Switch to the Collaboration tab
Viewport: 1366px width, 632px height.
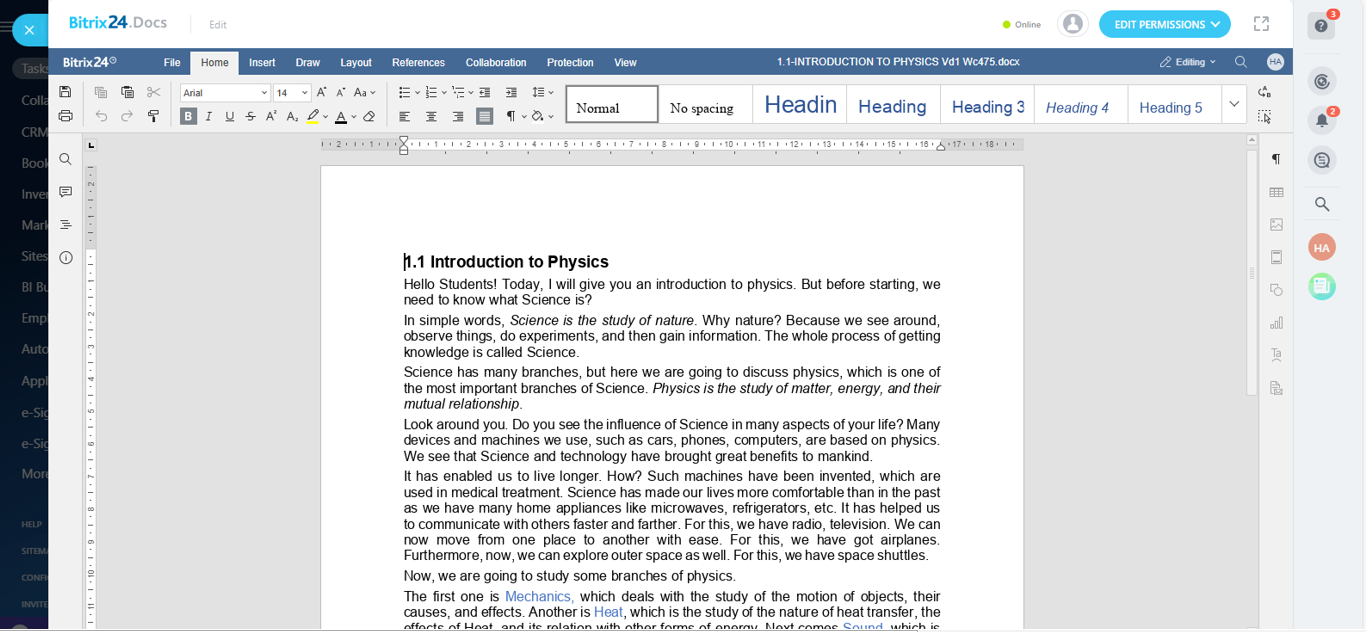(496, 62)
